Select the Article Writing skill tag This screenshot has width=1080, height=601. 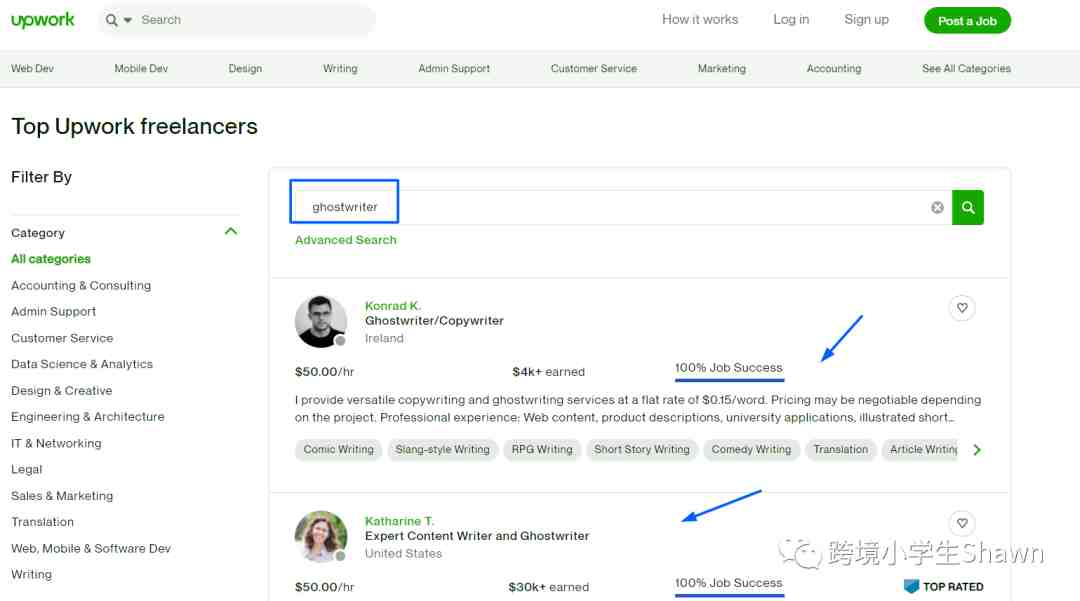[920, 450]
